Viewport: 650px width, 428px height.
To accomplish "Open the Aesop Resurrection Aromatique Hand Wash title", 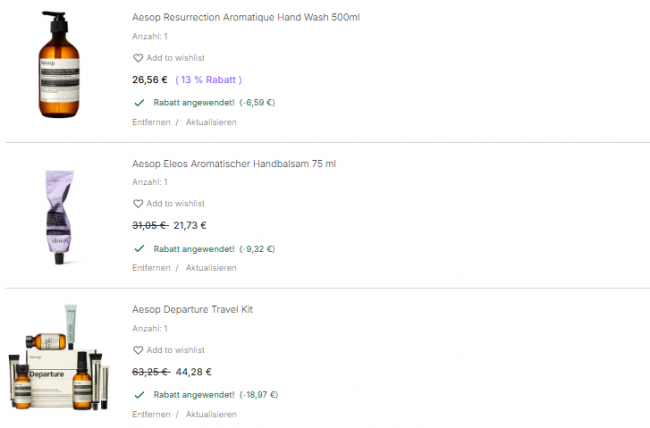I will (x=245, y=17).
